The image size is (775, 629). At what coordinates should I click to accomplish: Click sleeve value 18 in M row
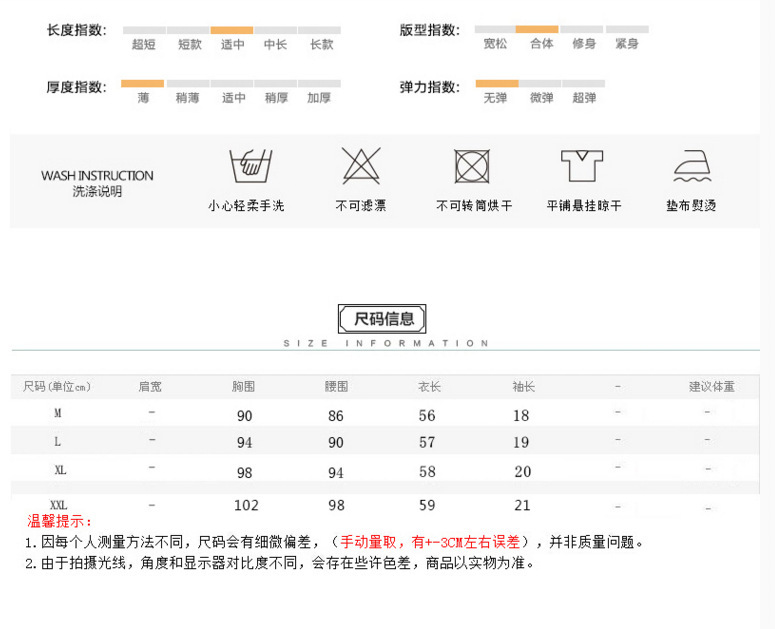[521, 416]
